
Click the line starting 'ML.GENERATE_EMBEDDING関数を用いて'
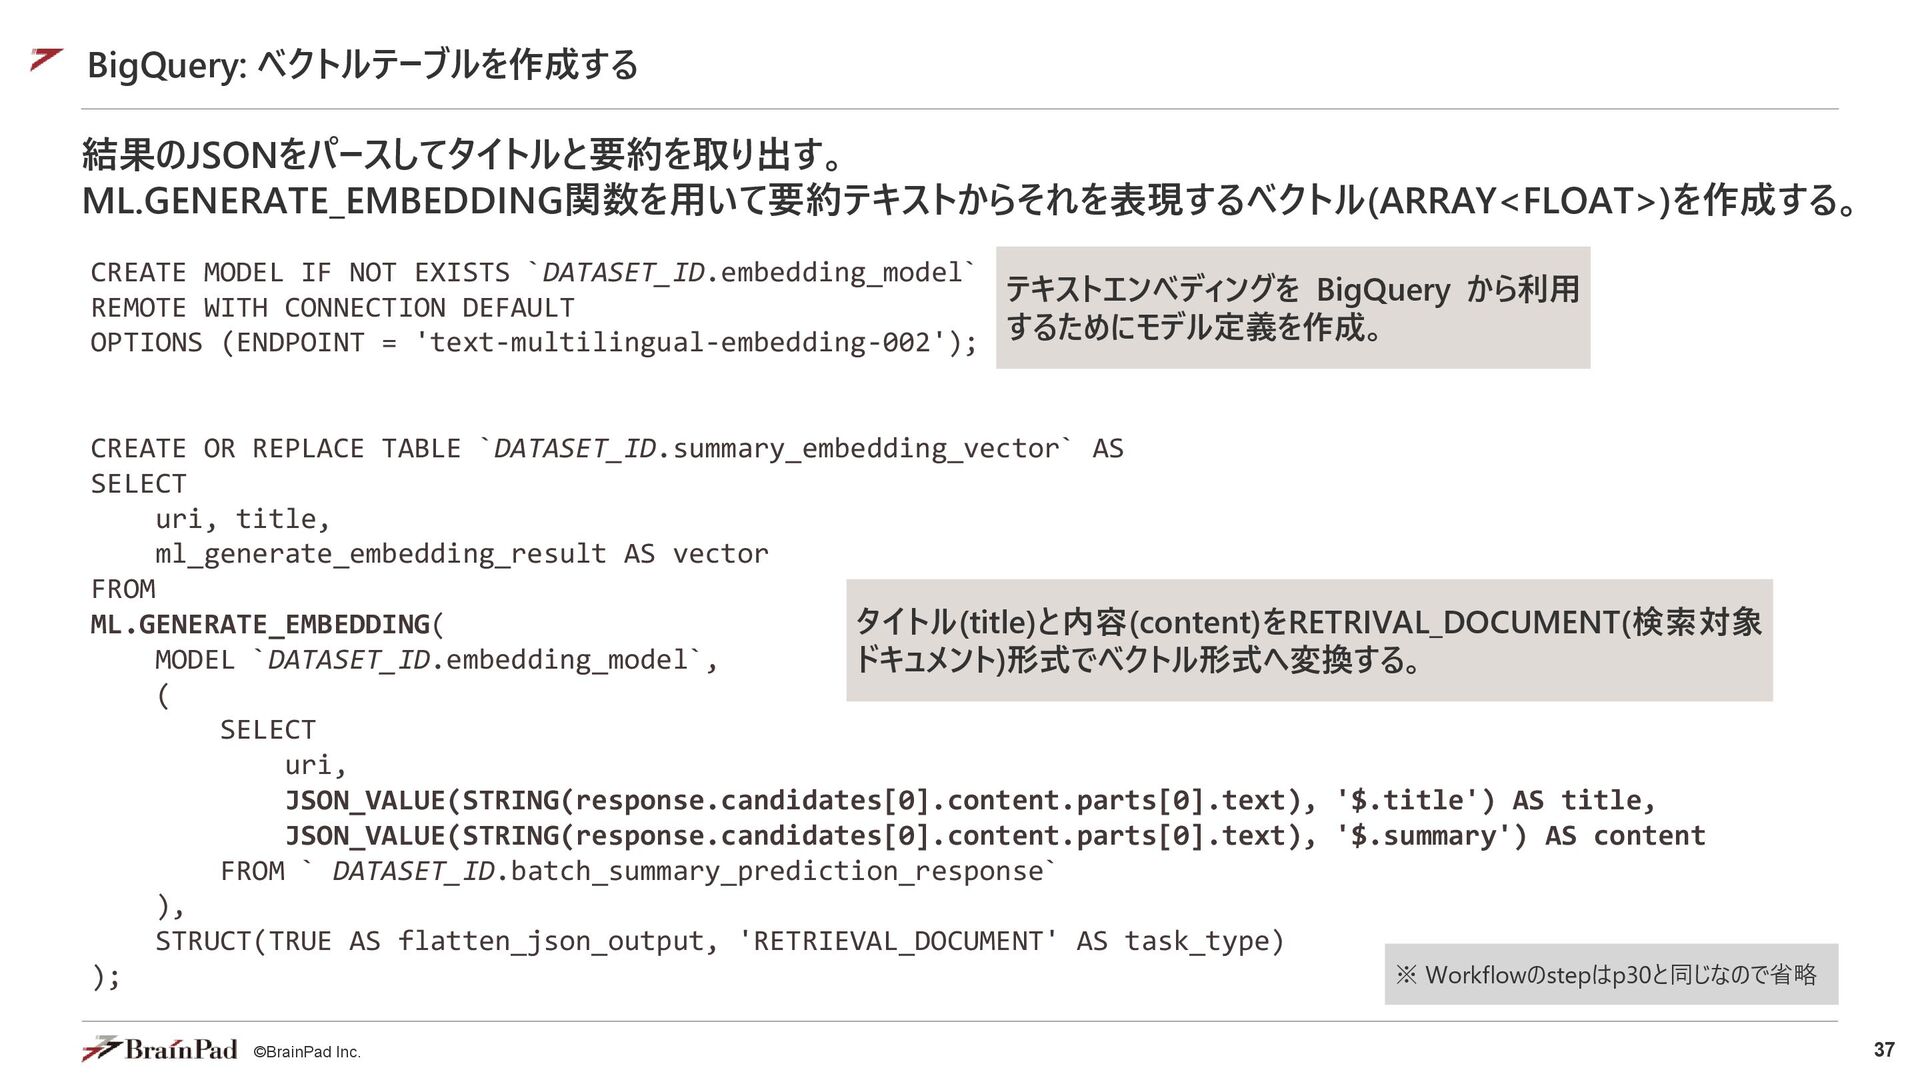(970, 201)
